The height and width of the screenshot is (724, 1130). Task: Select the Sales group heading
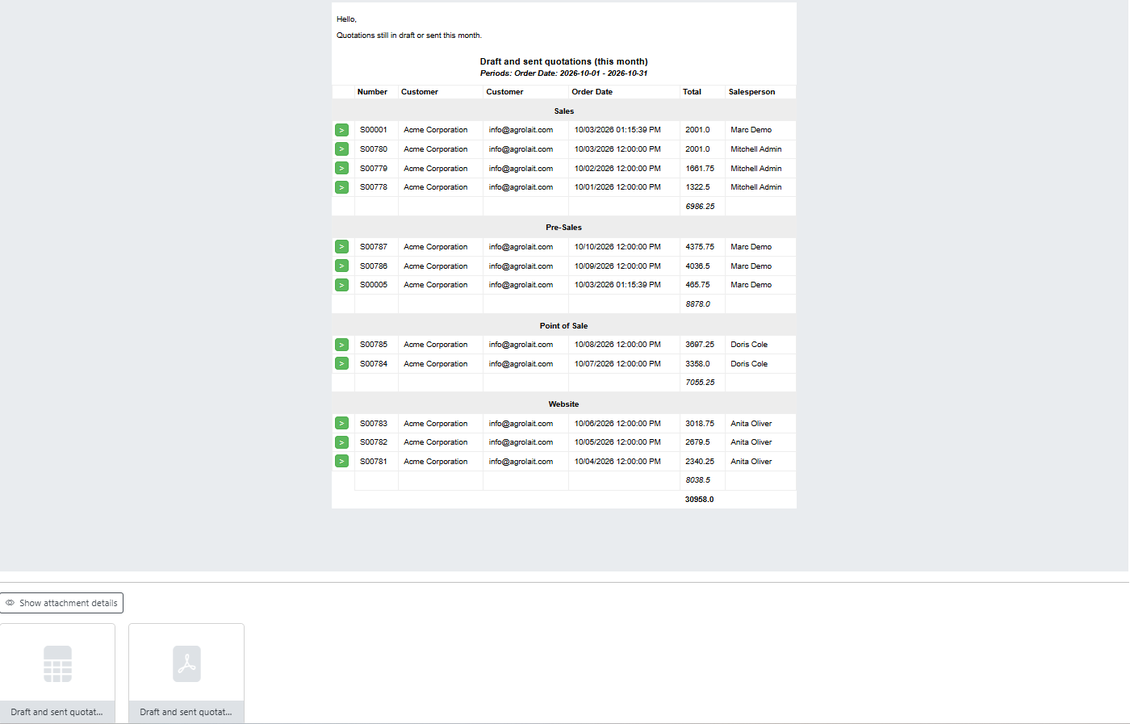pos(564,112)
